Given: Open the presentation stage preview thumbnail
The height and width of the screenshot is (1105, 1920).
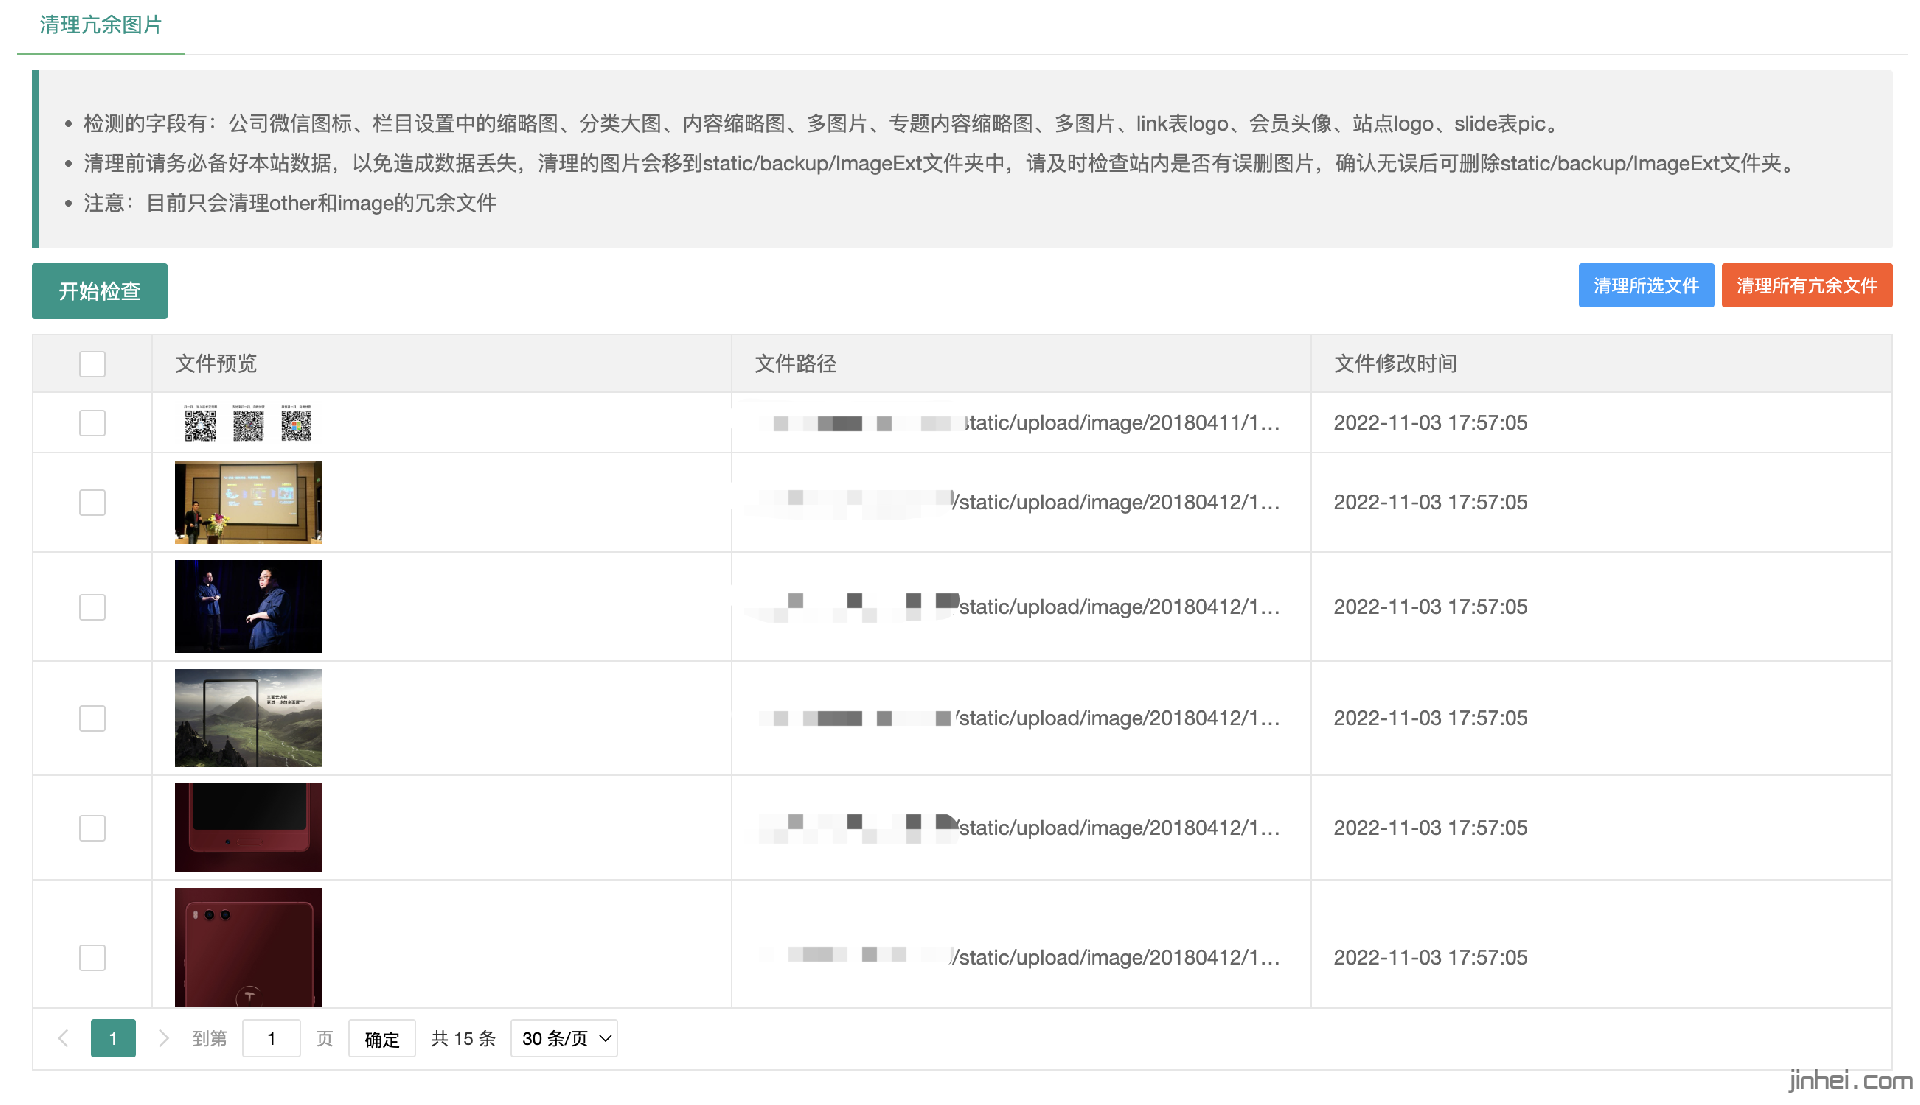Looking at the screenshot, I should [x=248, y=502].
